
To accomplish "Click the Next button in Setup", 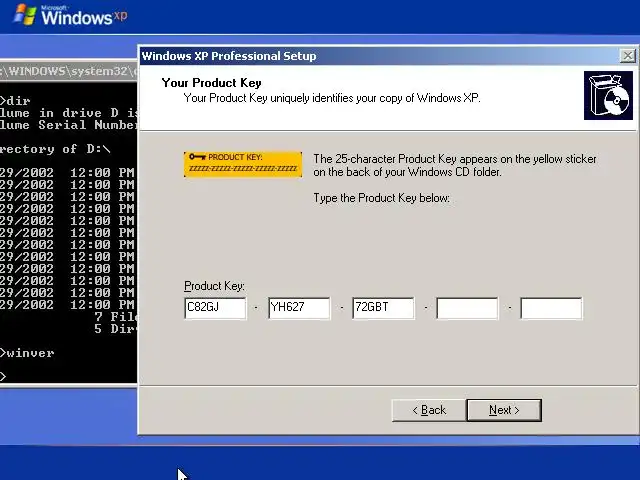I will coord(504,410).
